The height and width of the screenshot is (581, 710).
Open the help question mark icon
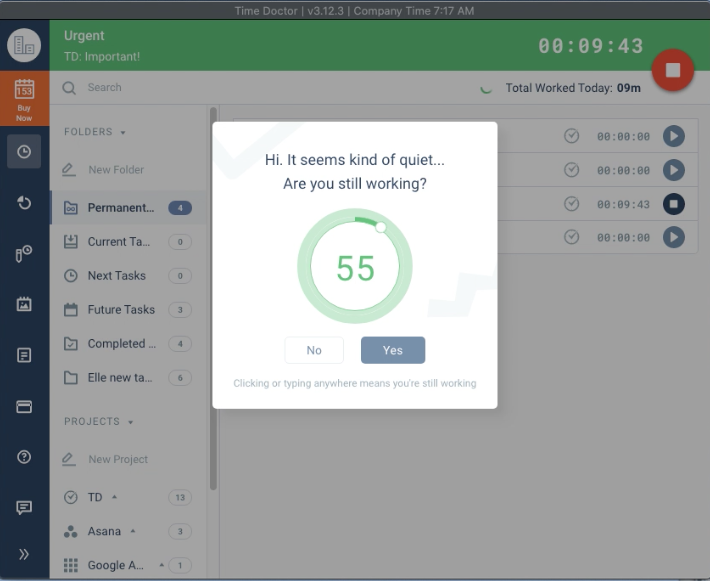click(x=24, y=457)
